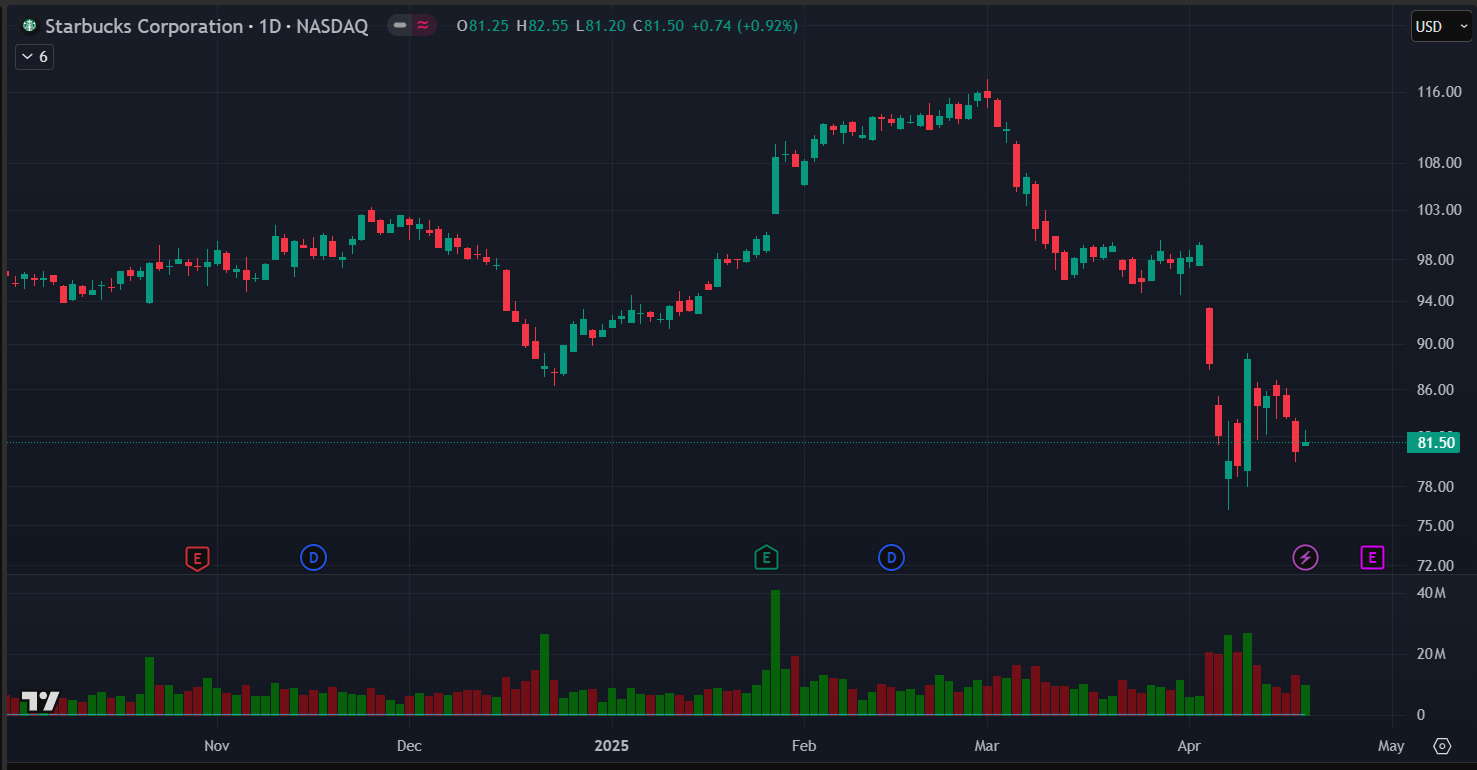Viewport: 1477px width, 770px height.
Task: Click the 103.00 price axis label
Action: (1441, 210)
